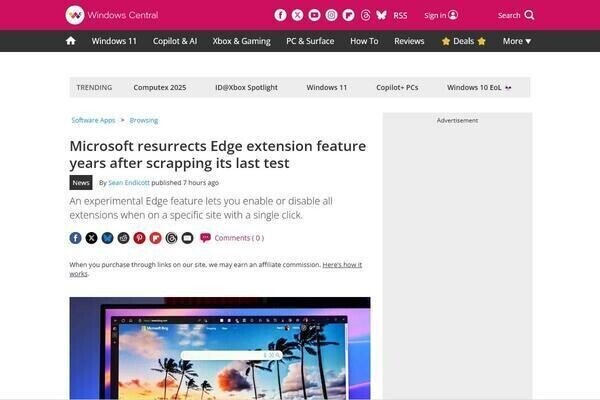This screenshot has width=600, height=400.
Task: Share the article on Bluesky
Action: coord(108,238)
